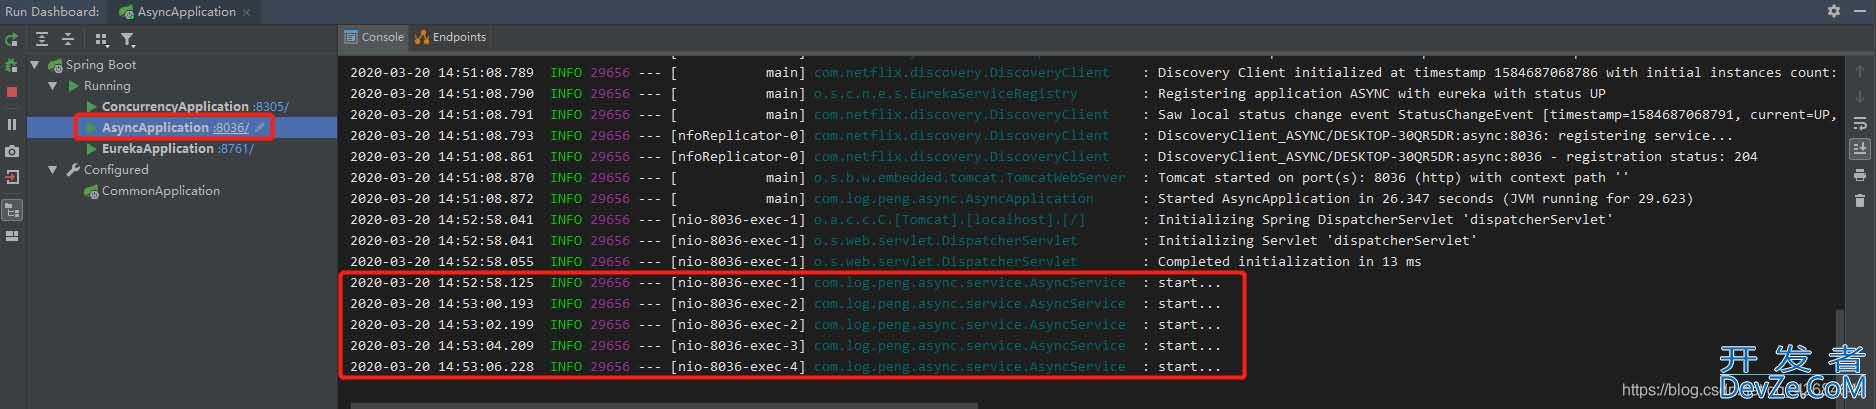Click the Spring leaf icon beside CommonApplication
Viewport: 1876px width, 409px height.
click(91, 191)
